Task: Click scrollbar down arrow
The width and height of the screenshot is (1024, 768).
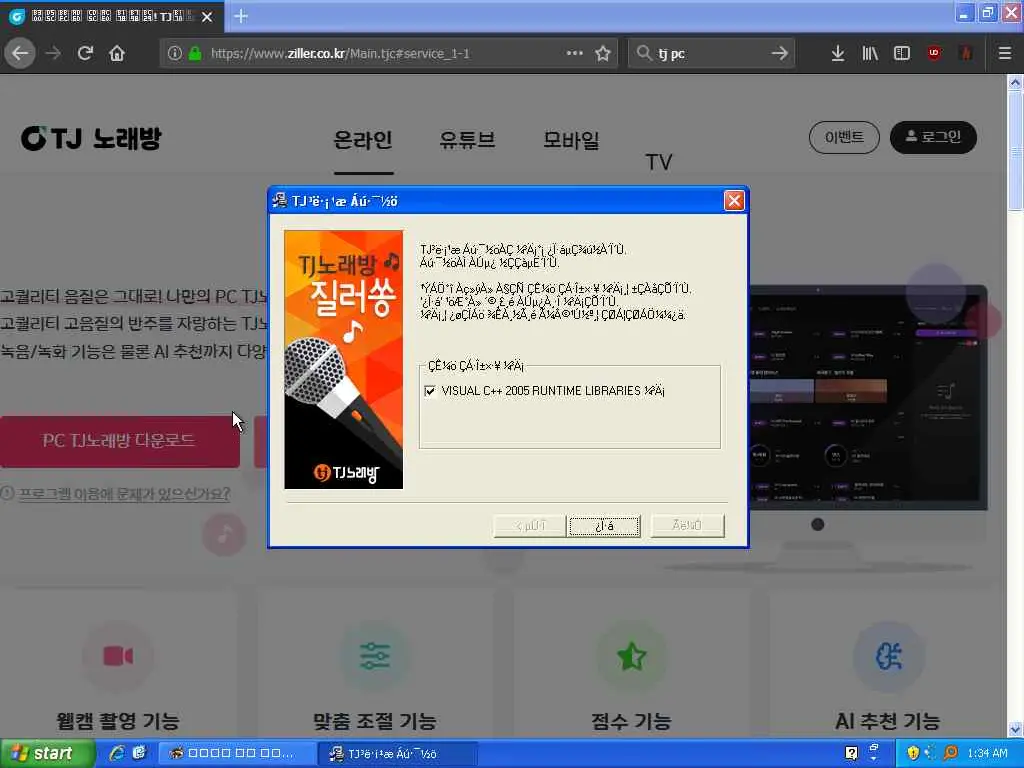Action: (1015, 729)
